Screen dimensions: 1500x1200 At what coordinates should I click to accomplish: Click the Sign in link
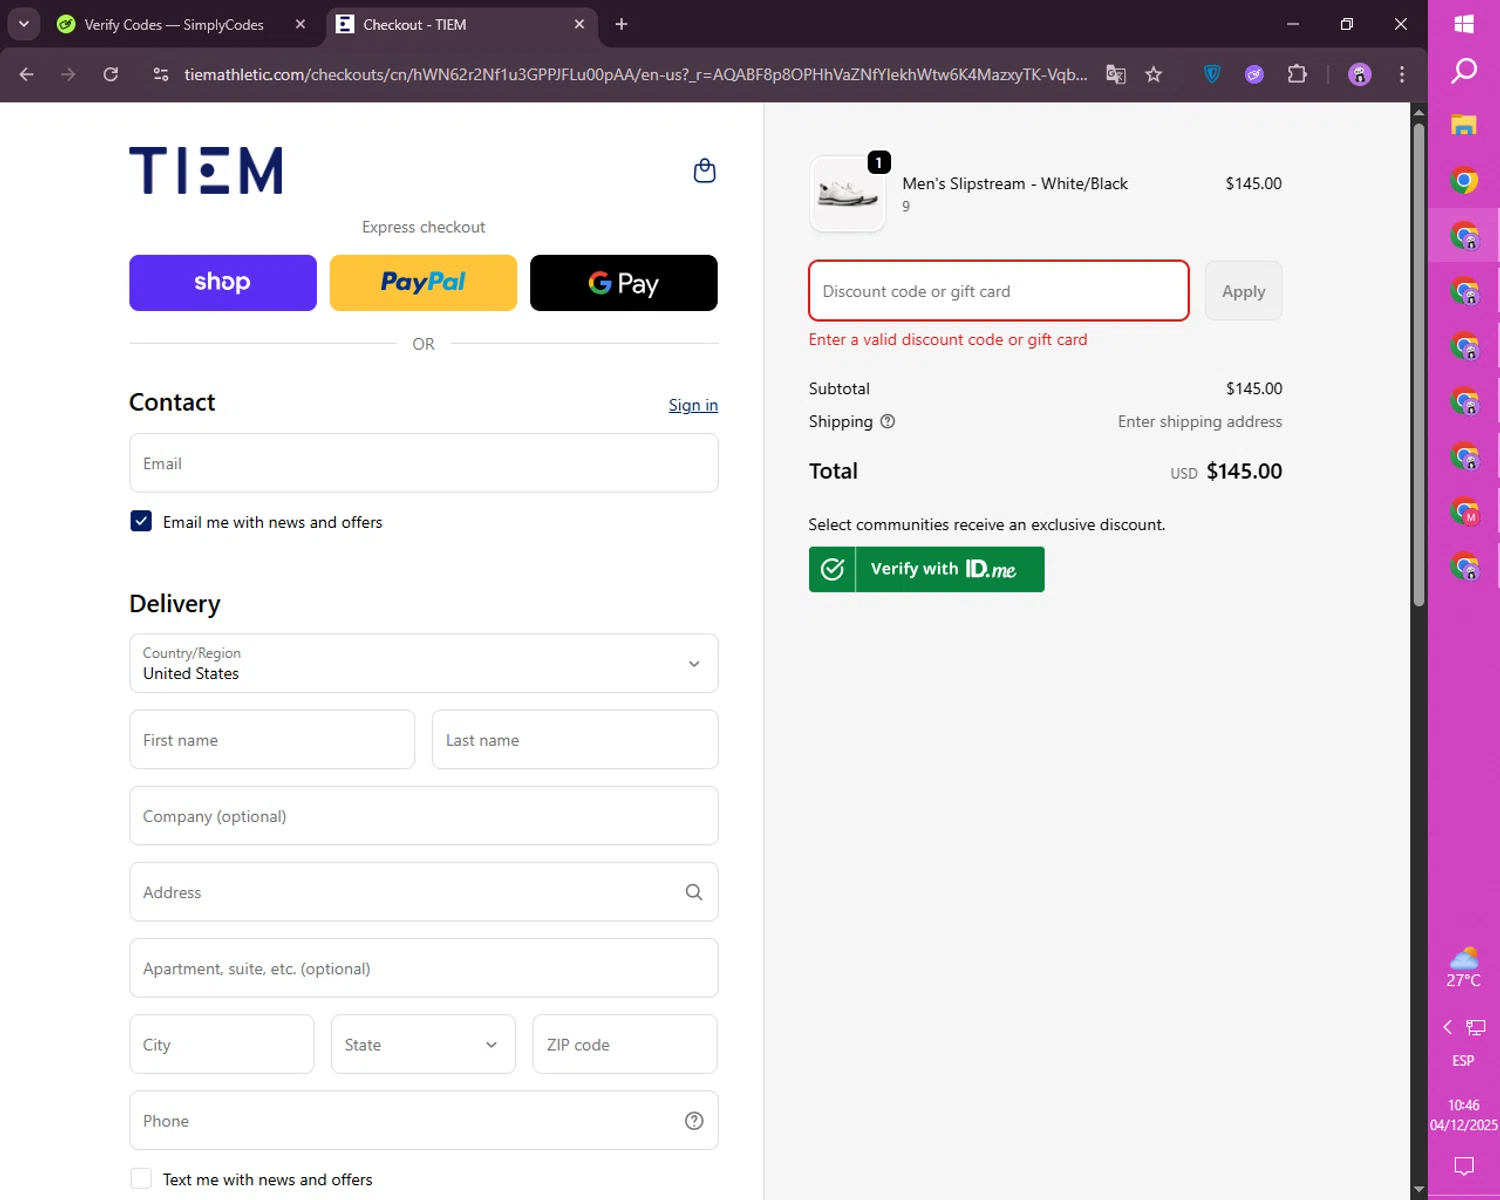693,405
